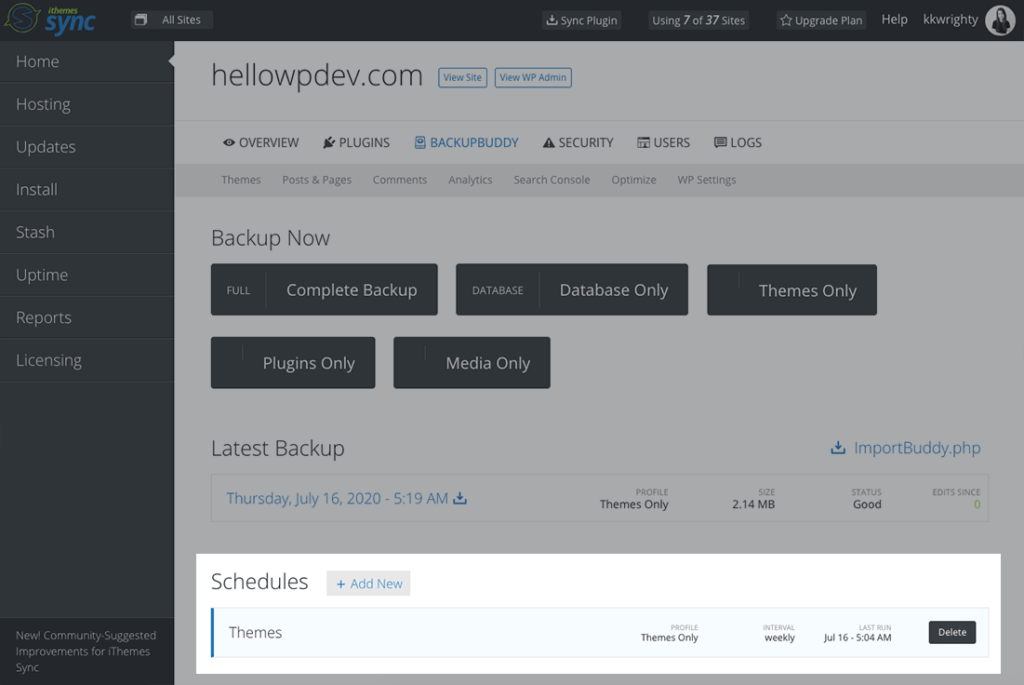Open Community-Suggested Improvements notice
Image resolution: width=1024 pixels, height=685 pixels.
tap(86, 651)
